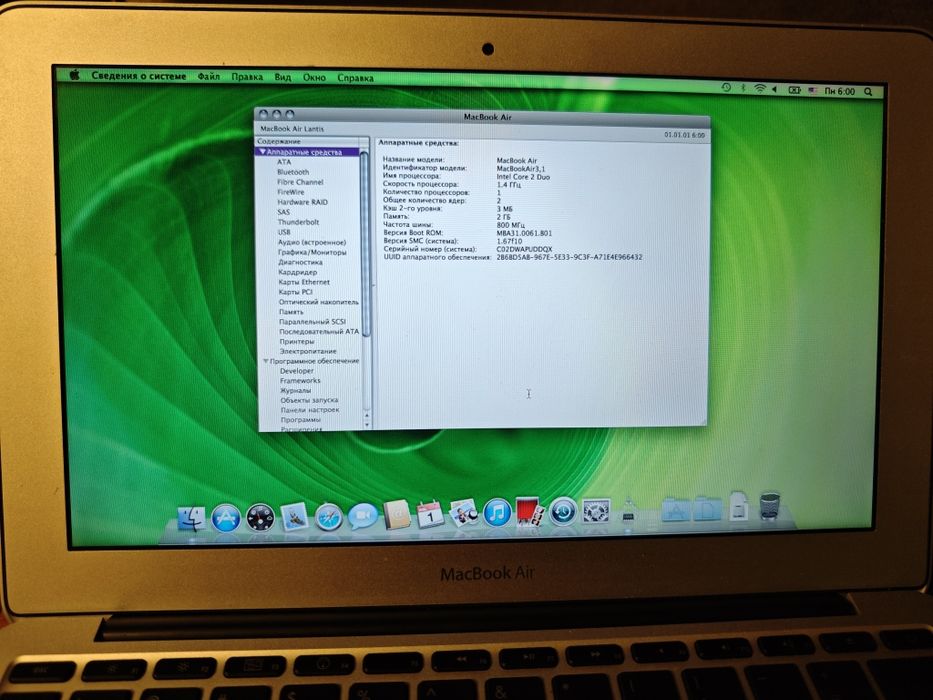This screenshot has height=700, width=933.
Task: Select Память in the sidebar list
Action: click(x=291, y=312)
